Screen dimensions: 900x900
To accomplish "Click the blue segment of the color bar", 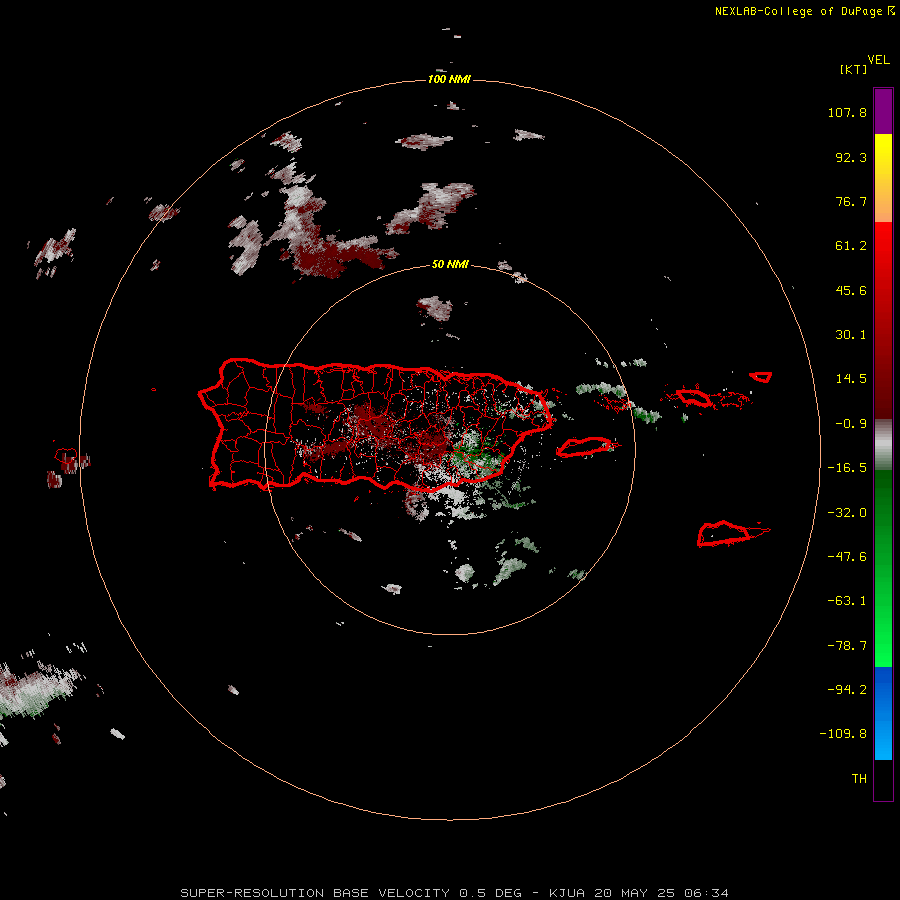I will 883,713.
